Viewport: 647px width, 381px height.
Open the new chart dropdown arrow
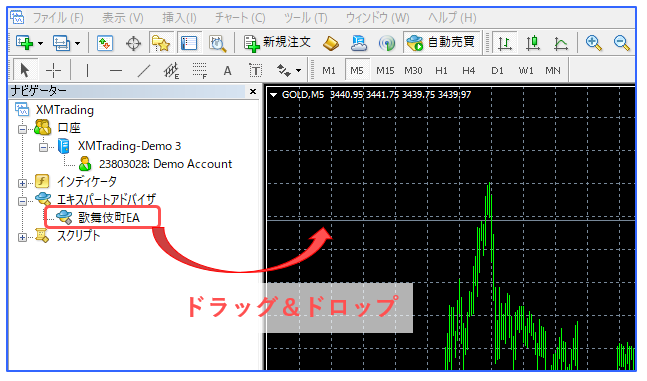[40, 43]
